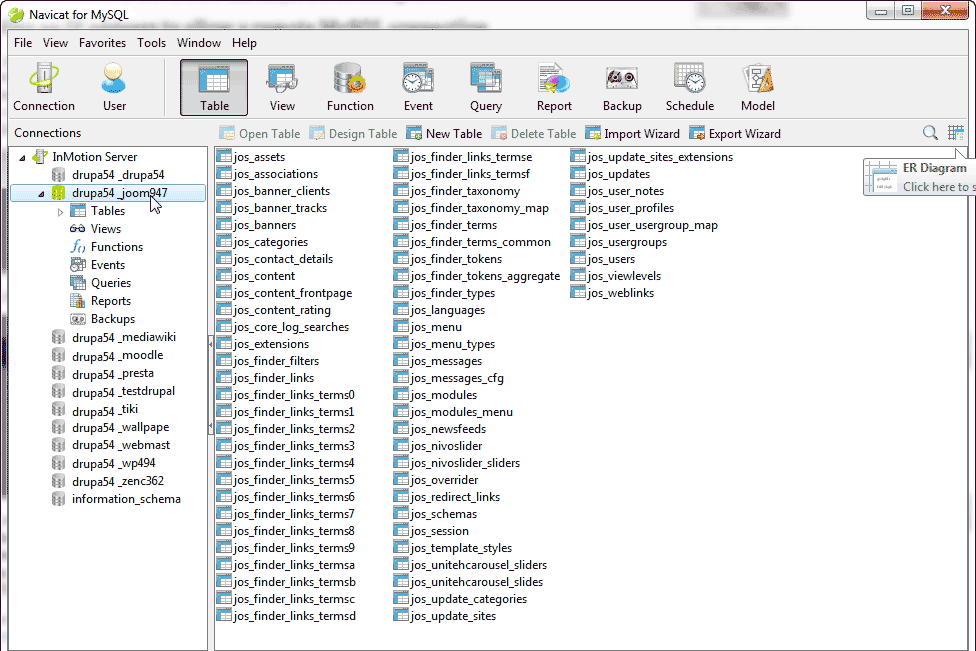976x651 pixels.
Task: Select the jos_users table
Action: pyautogui.click(x=609, y=259)
